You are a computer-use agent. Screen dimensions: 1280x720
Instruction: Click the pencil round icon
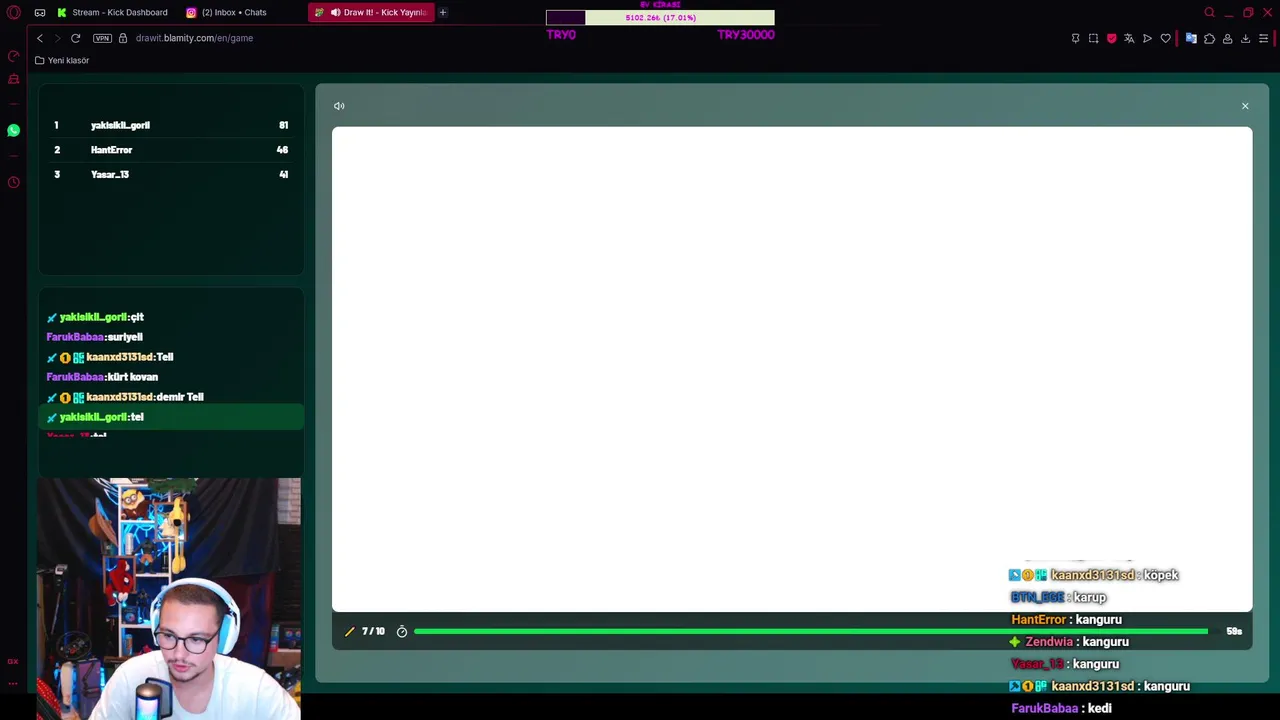349,631
